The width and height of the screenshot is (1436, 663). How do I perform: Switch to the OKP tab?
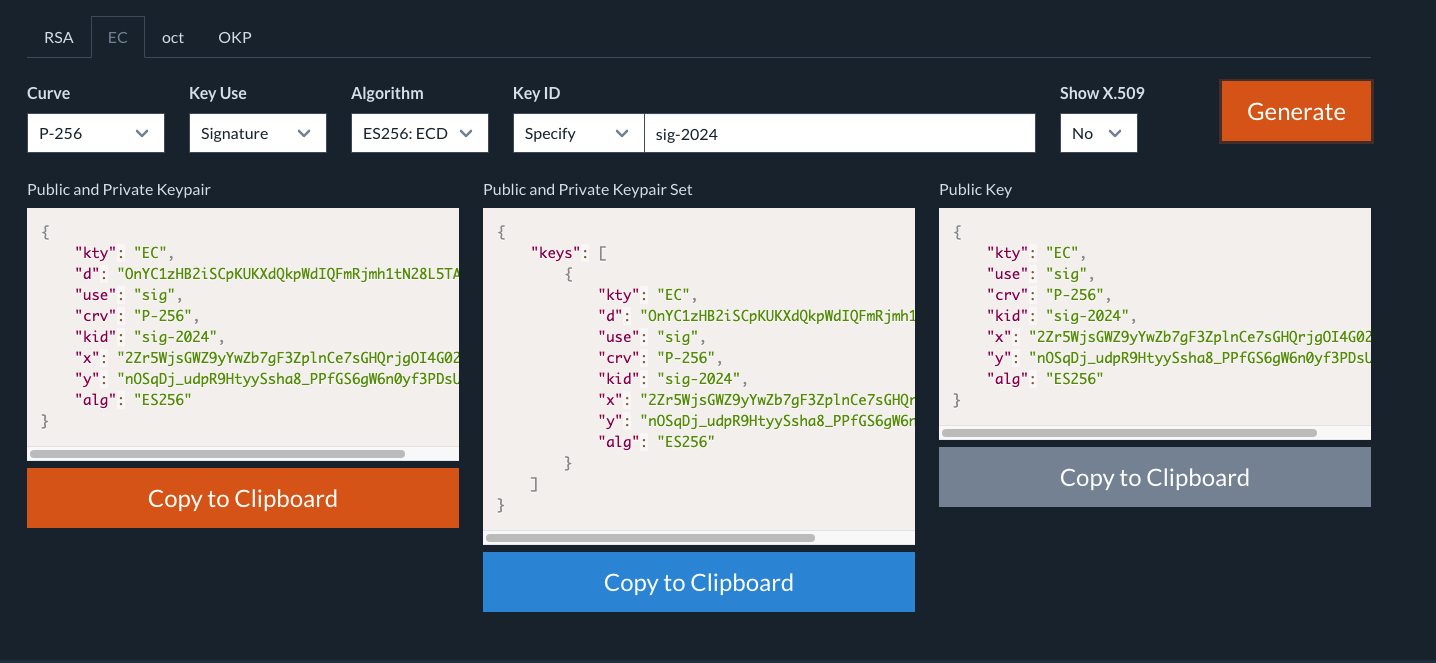point(235,37)
